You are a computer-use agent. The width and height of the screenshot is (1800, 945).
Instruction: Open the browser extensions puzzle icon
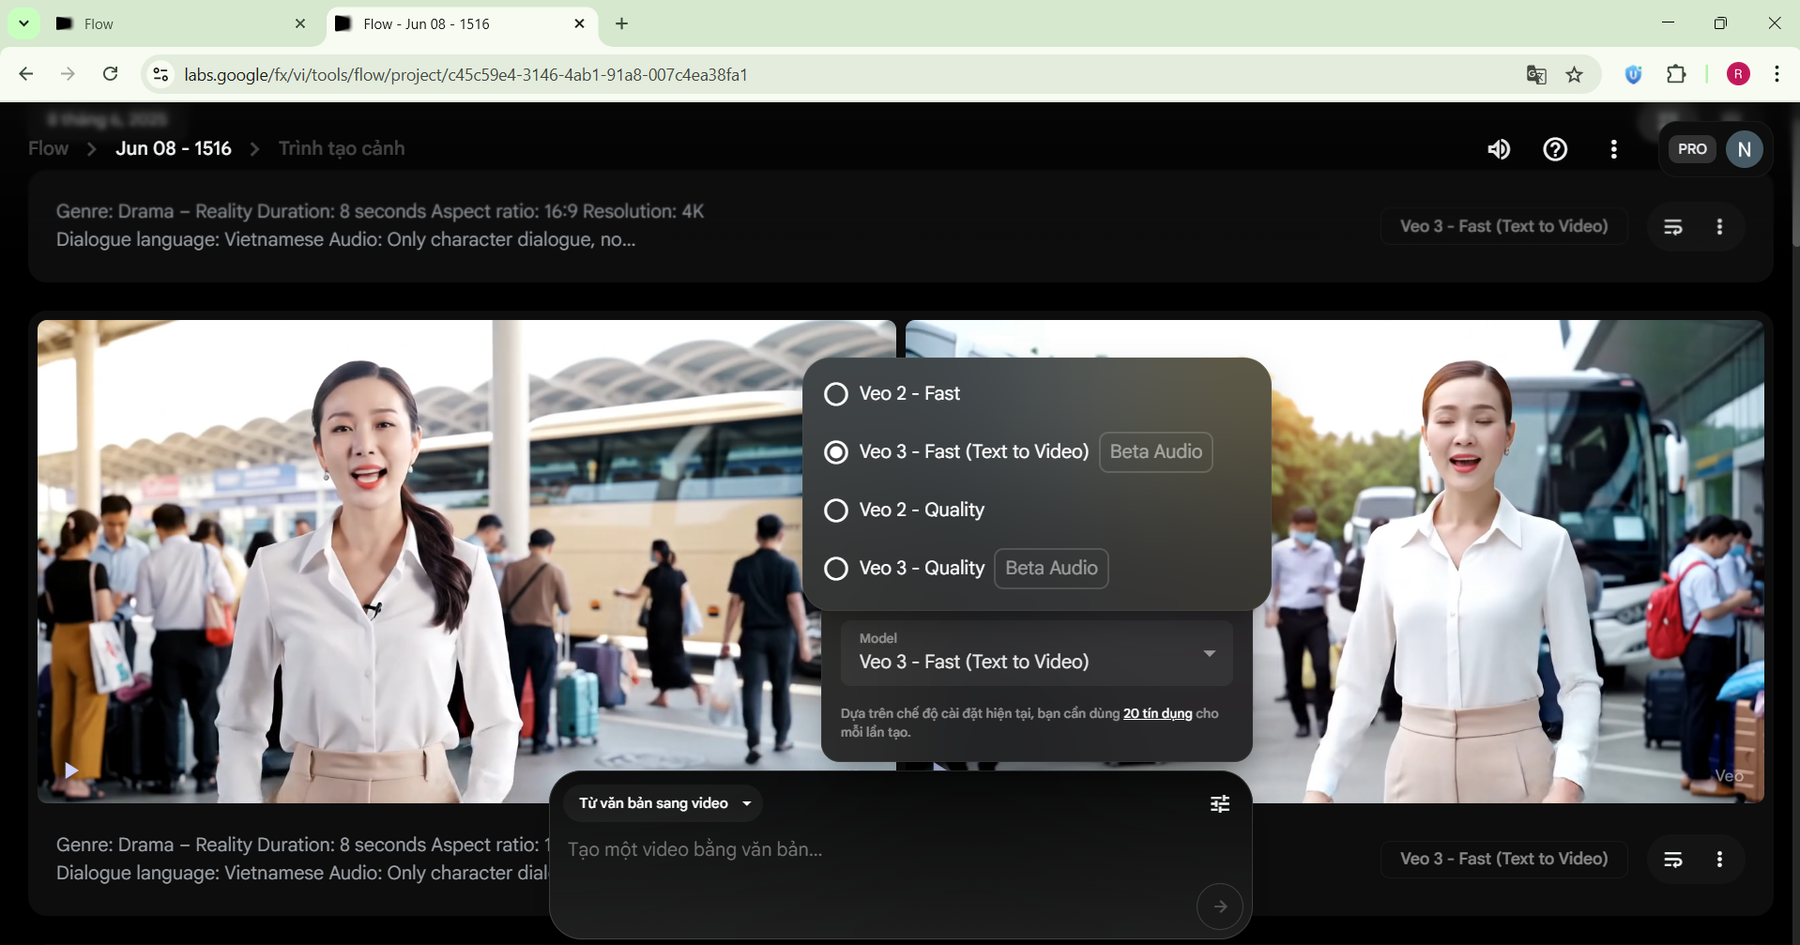1676,75
